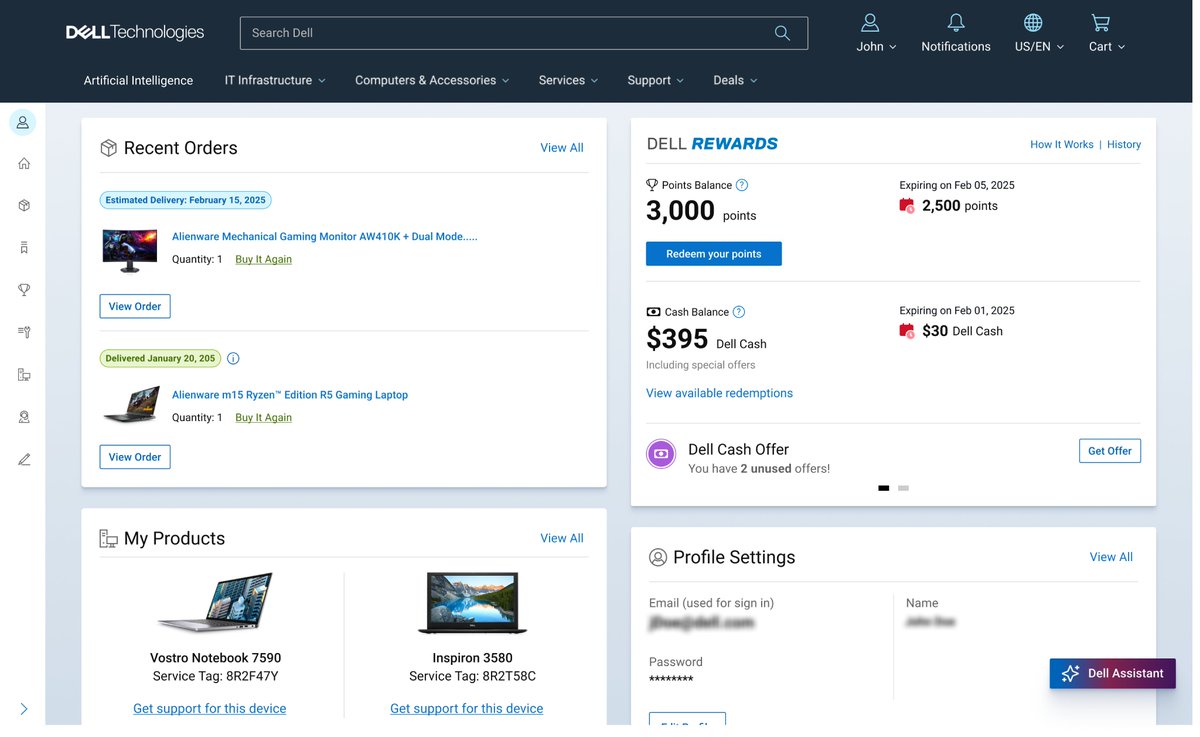This screenshot has height=737, width=1200.
Task: Click the John user account icon
Action: (870, 22)
